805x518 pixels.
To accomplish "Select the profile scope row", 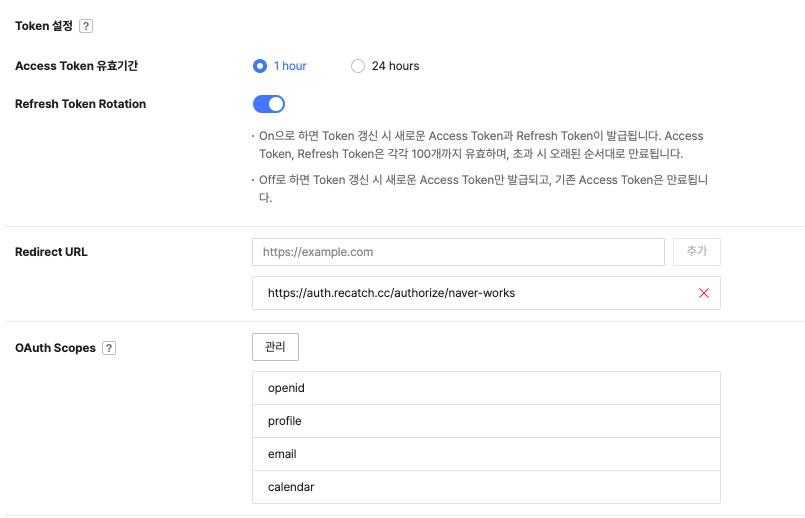I will (486, 421).
